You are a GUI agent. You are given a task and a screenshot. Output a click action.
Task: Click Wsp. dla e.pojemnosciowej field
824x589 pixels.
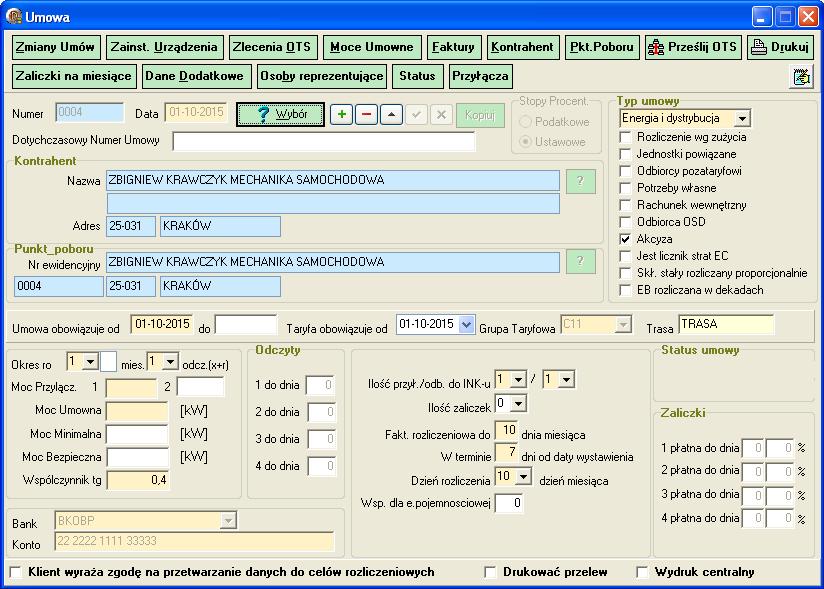coord(509,503)
